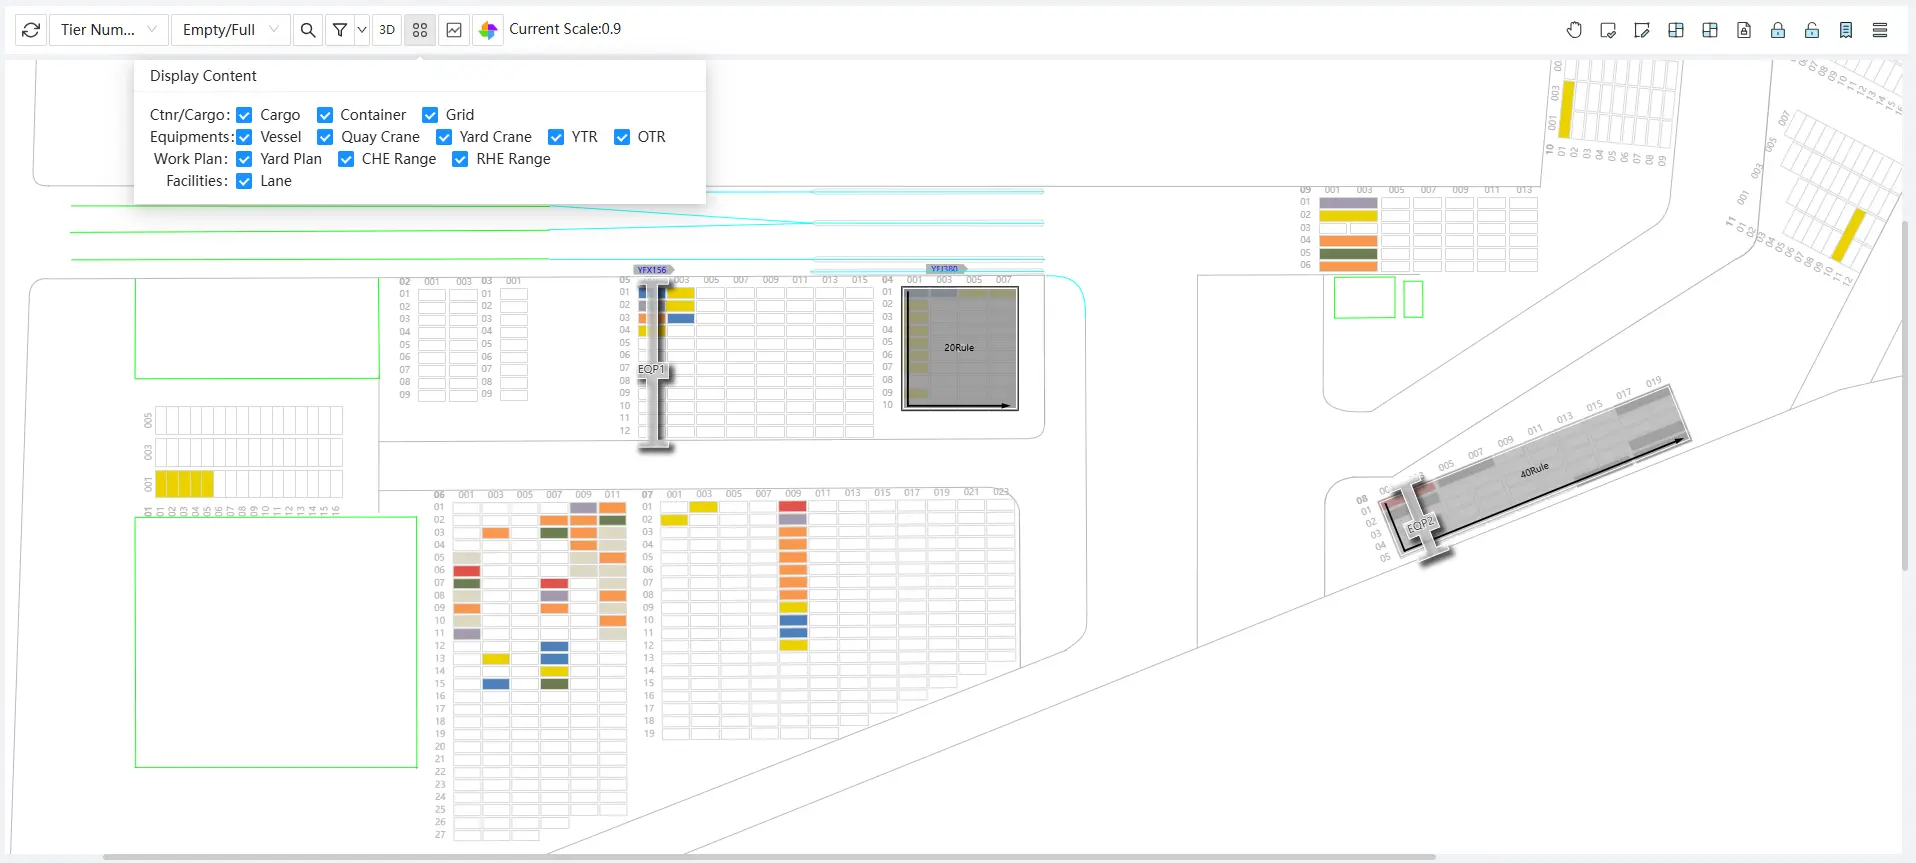This screenshot has height=863, width=1916.
Task: Click the closed padlock lock icon
Action: click(1778, 30)
